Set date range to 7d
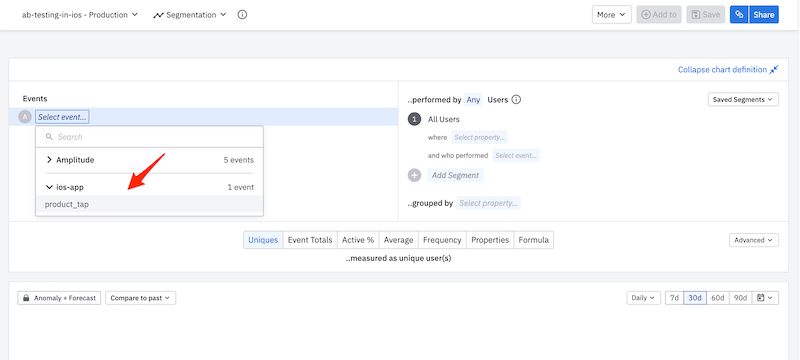Viewport: 800px width, 360px height. click(x=674, y=298)
